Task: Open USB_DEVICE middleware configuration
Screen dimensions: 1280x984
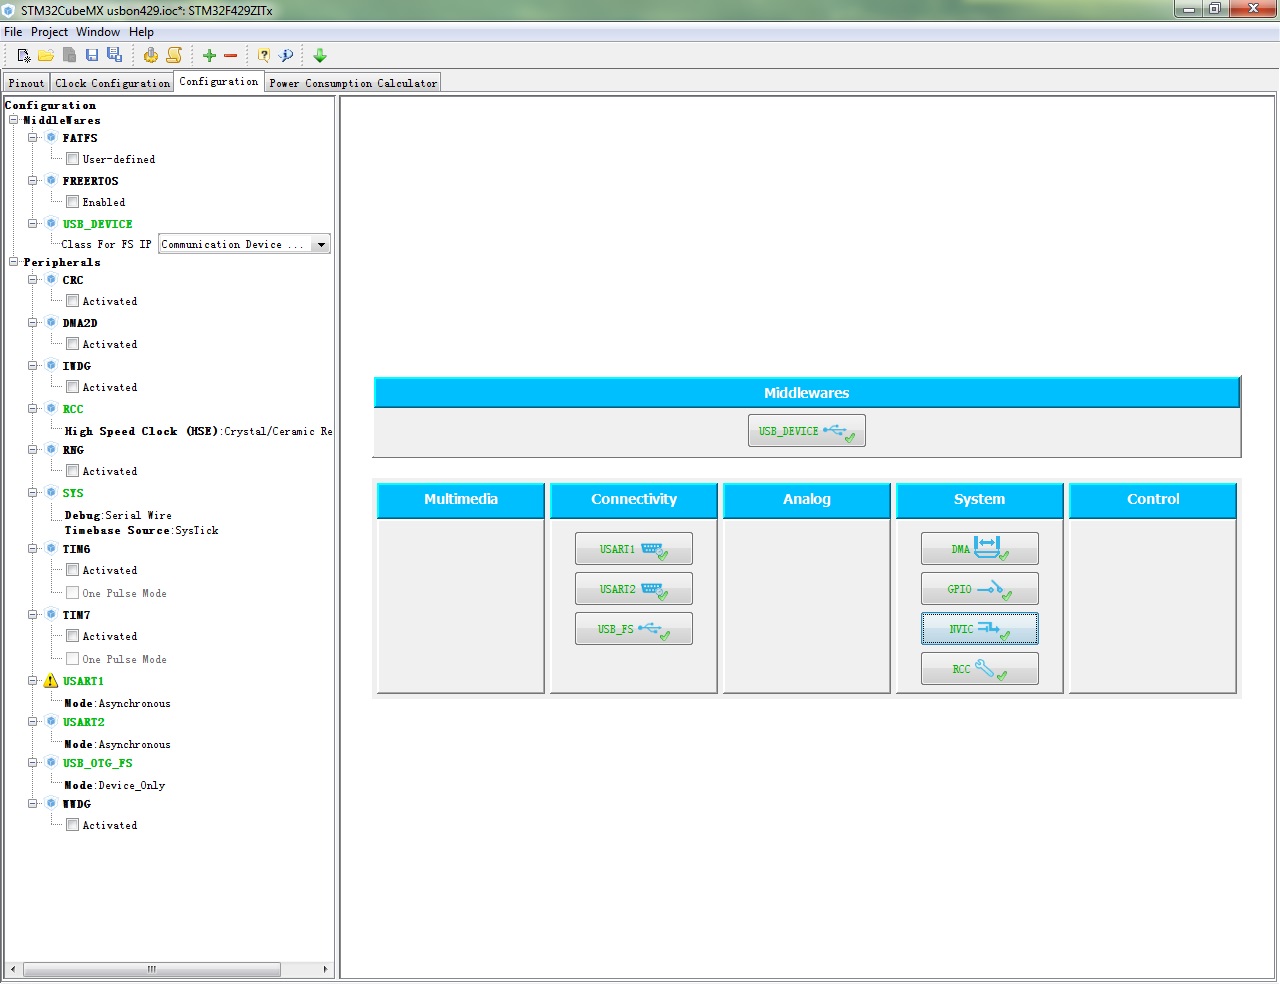Action: (806, 431)
